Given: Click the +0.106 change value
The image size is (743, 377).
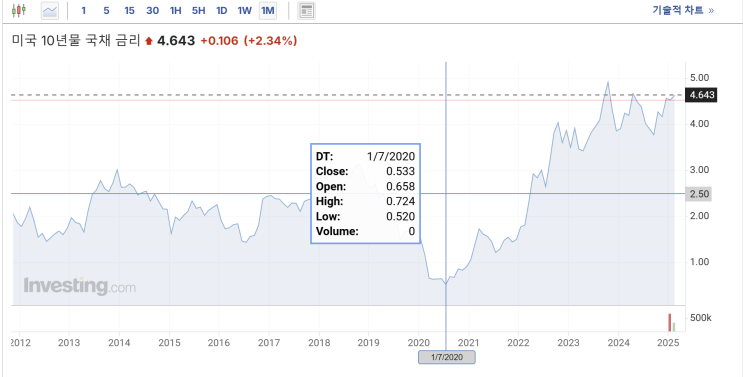Looking at the screenshot, I should coord(219,41).
